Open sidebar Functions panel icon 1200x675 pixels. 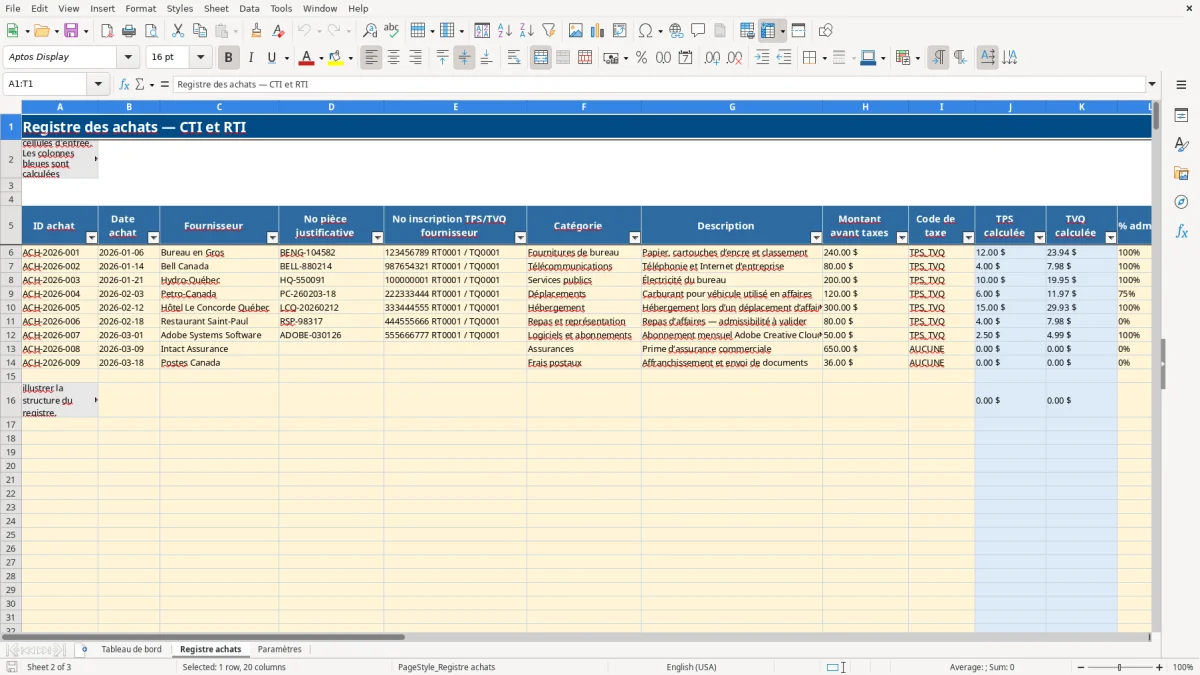click(1181, 231)
